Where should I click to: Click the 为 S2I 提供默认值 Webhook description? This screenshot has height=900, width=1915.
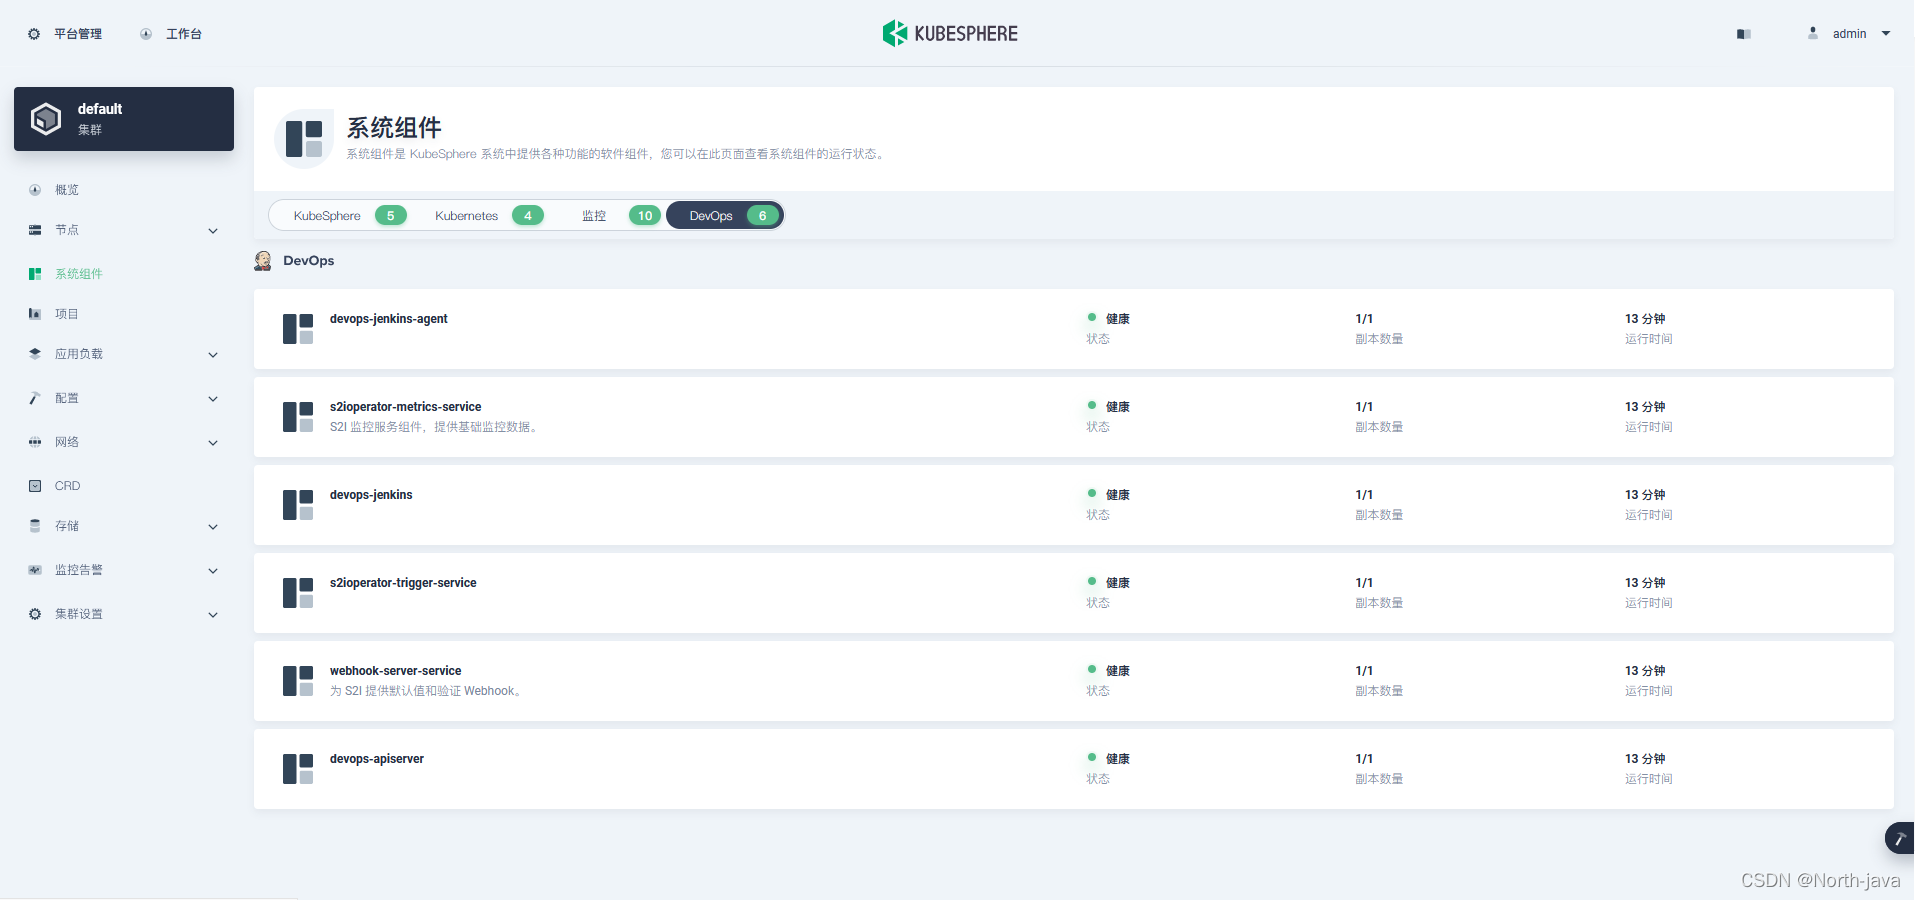tap(427, 691)
